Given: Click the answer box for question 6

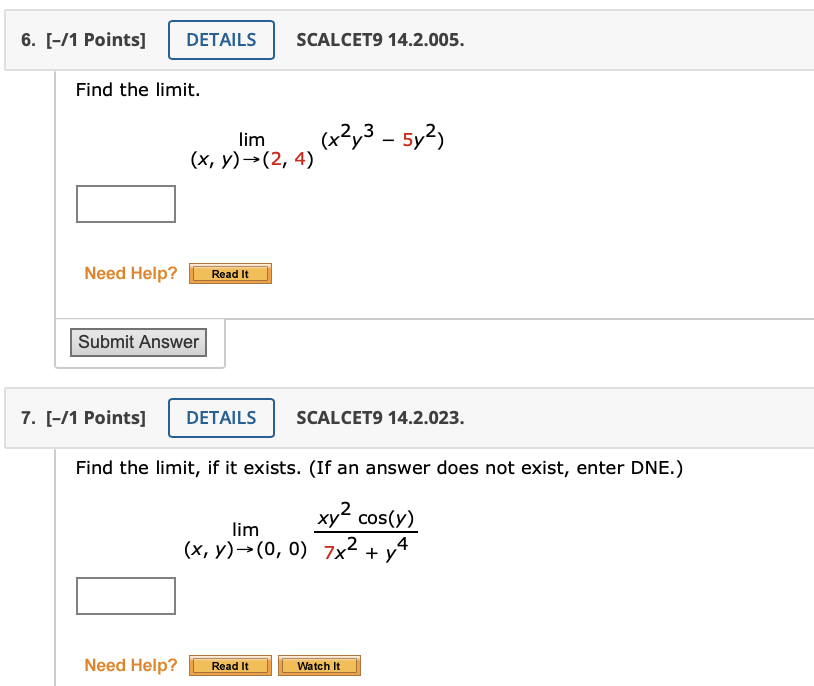Looking at the screenshot, I should click(x=126, y=204).
